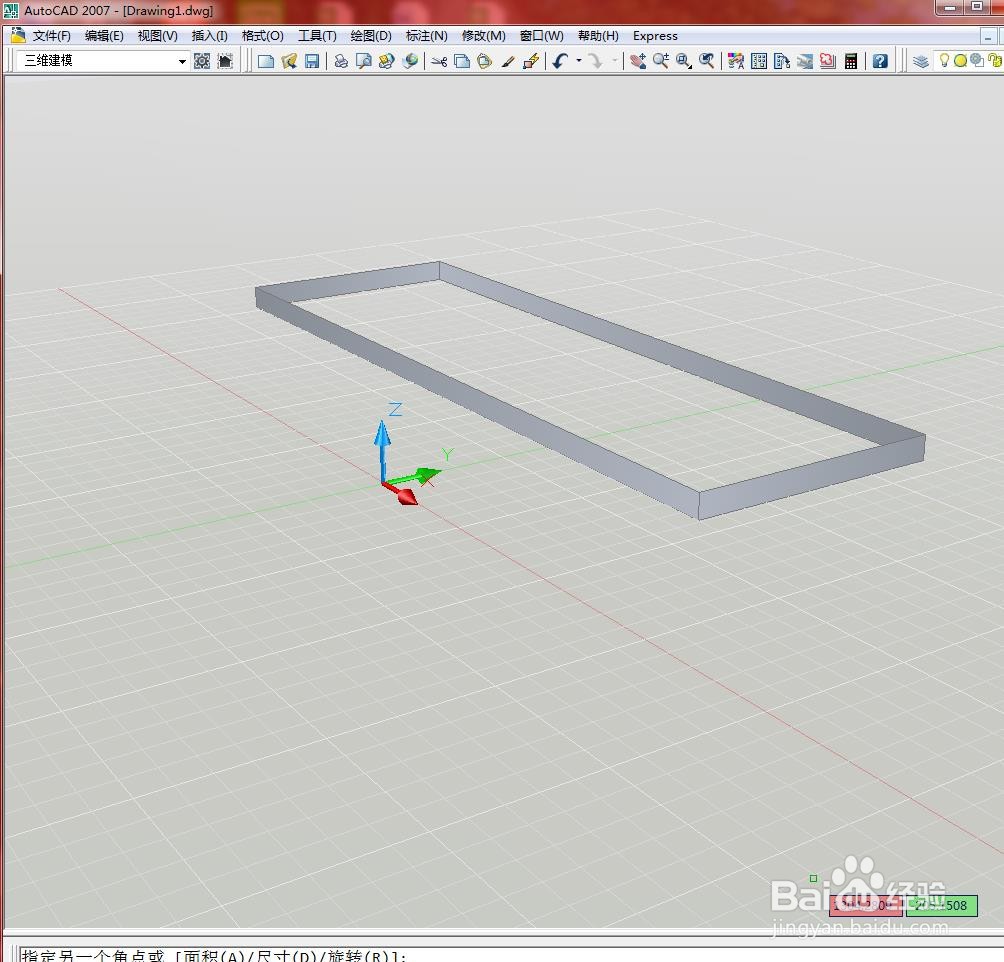Open the 窗口(W) menu

[542, 36]
